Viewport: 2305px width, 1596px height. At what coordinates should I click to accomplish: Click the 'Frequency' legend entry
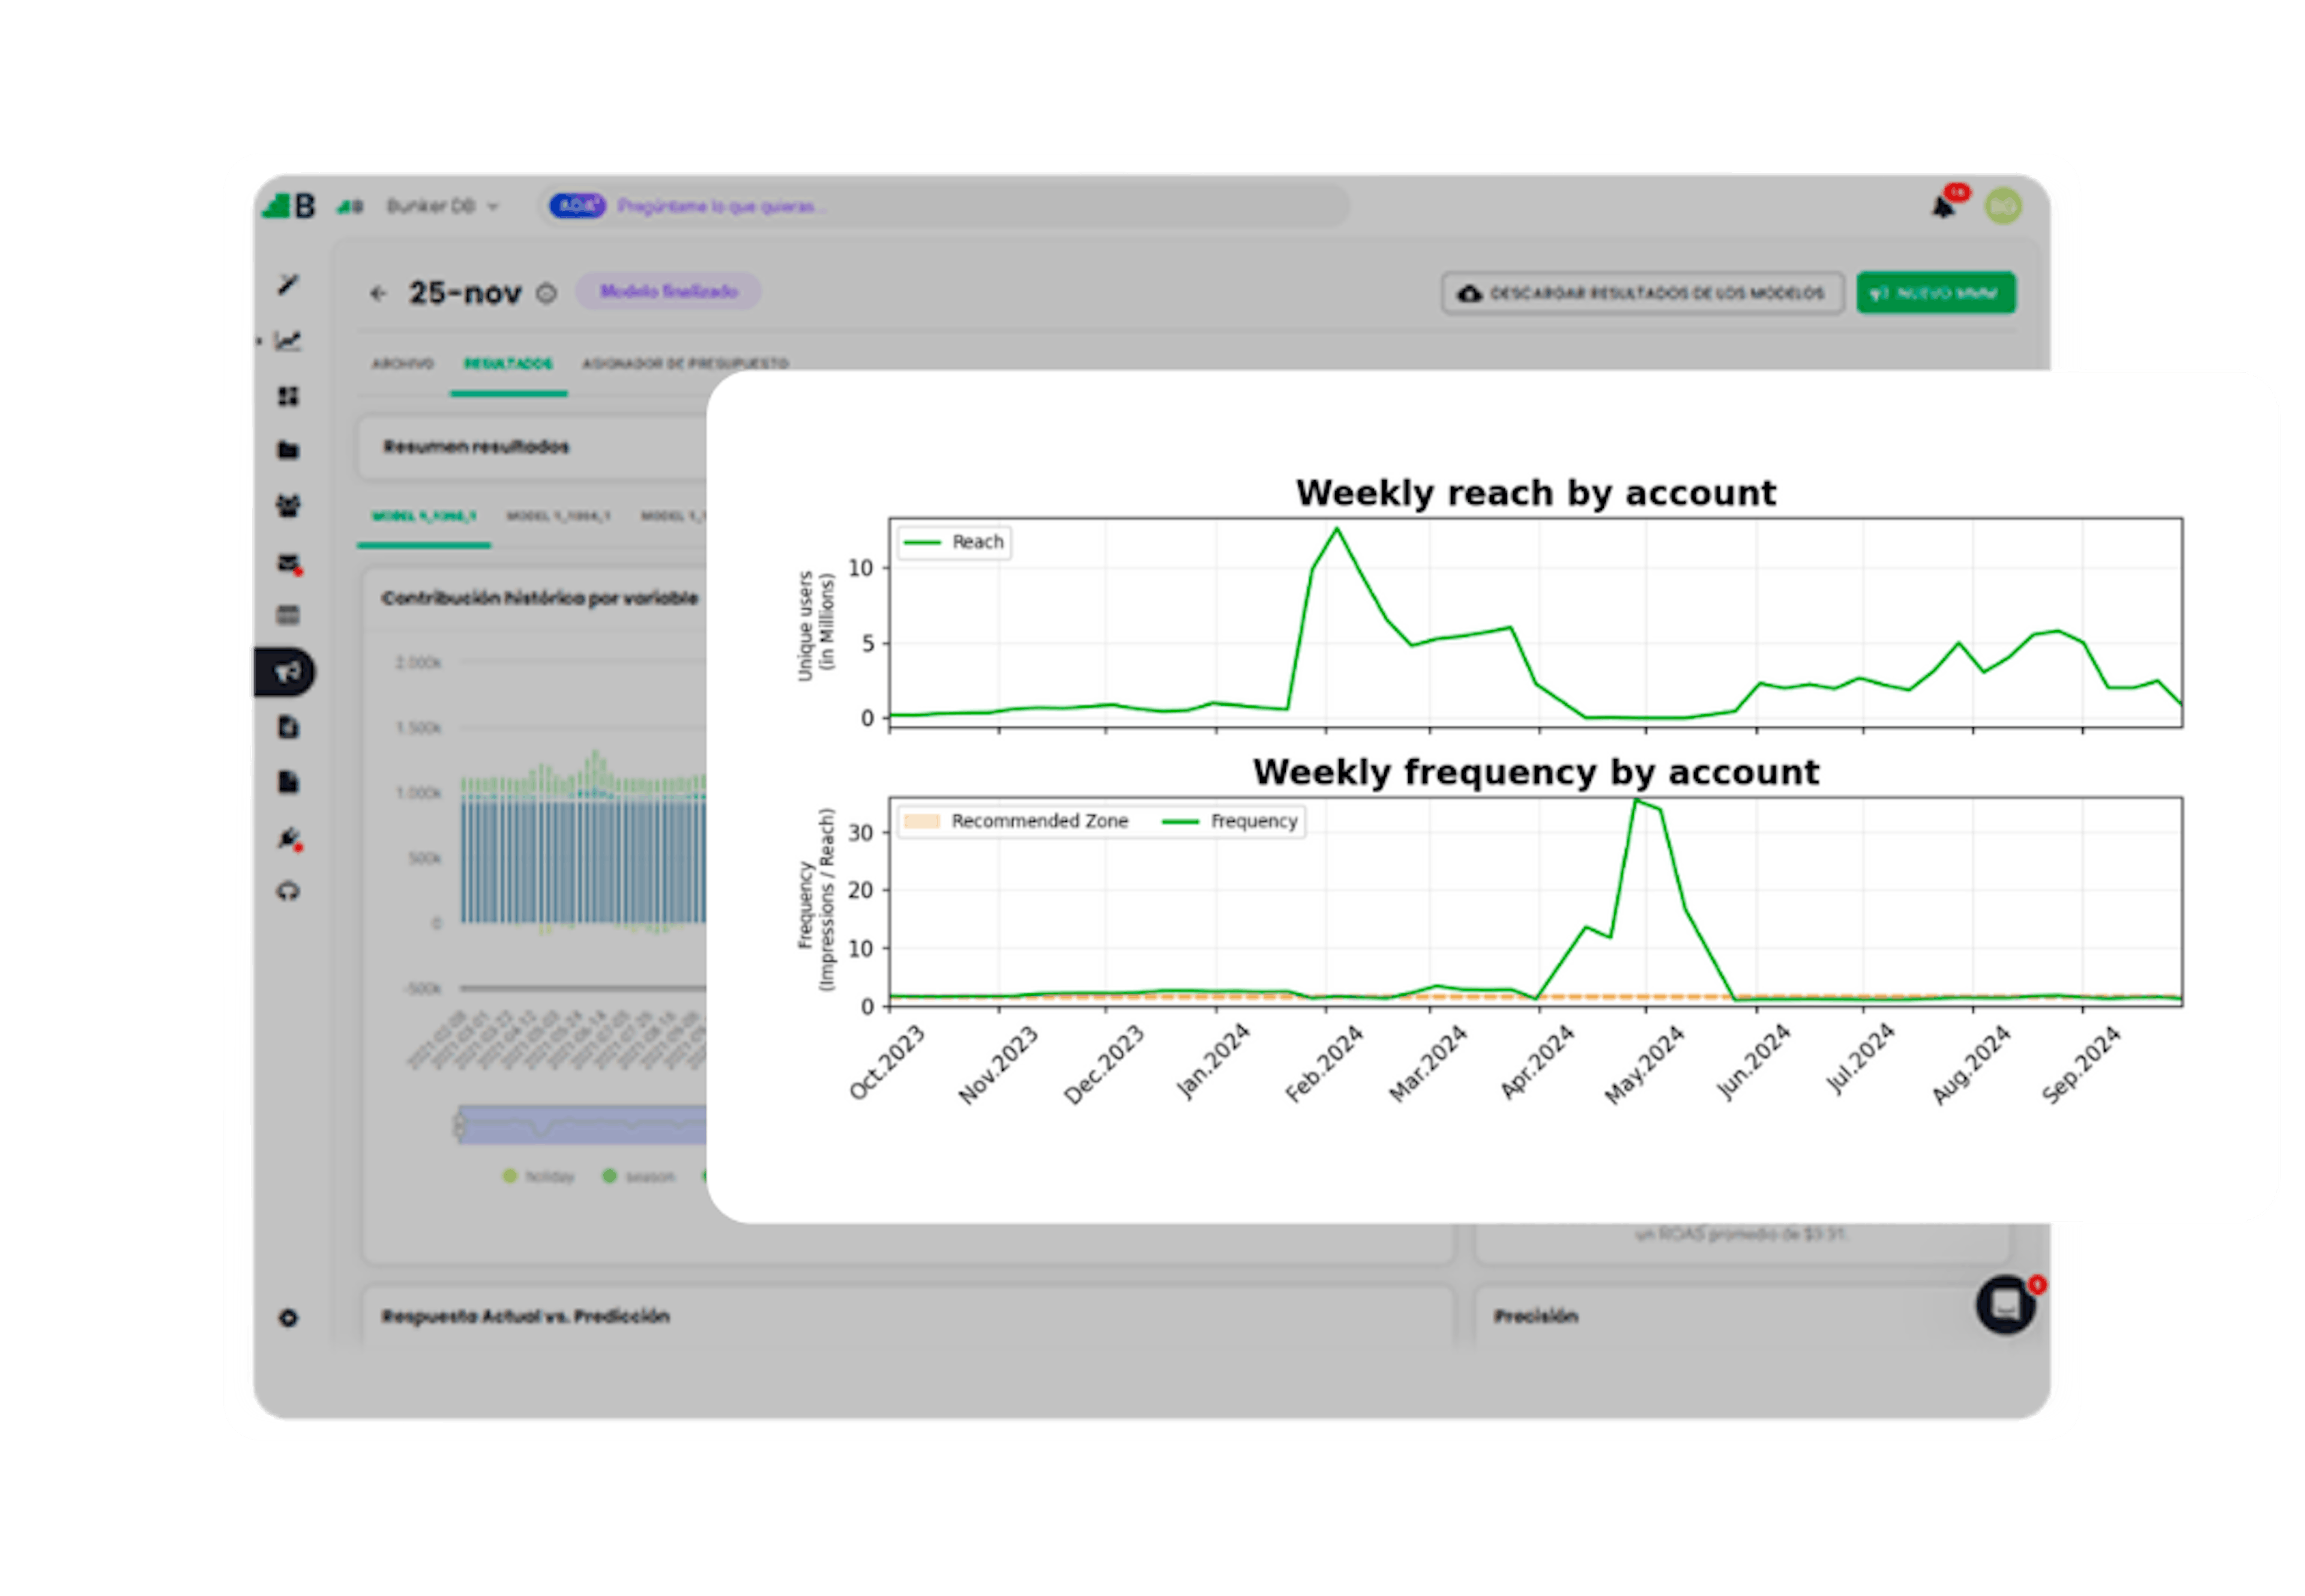[1230, 821]
